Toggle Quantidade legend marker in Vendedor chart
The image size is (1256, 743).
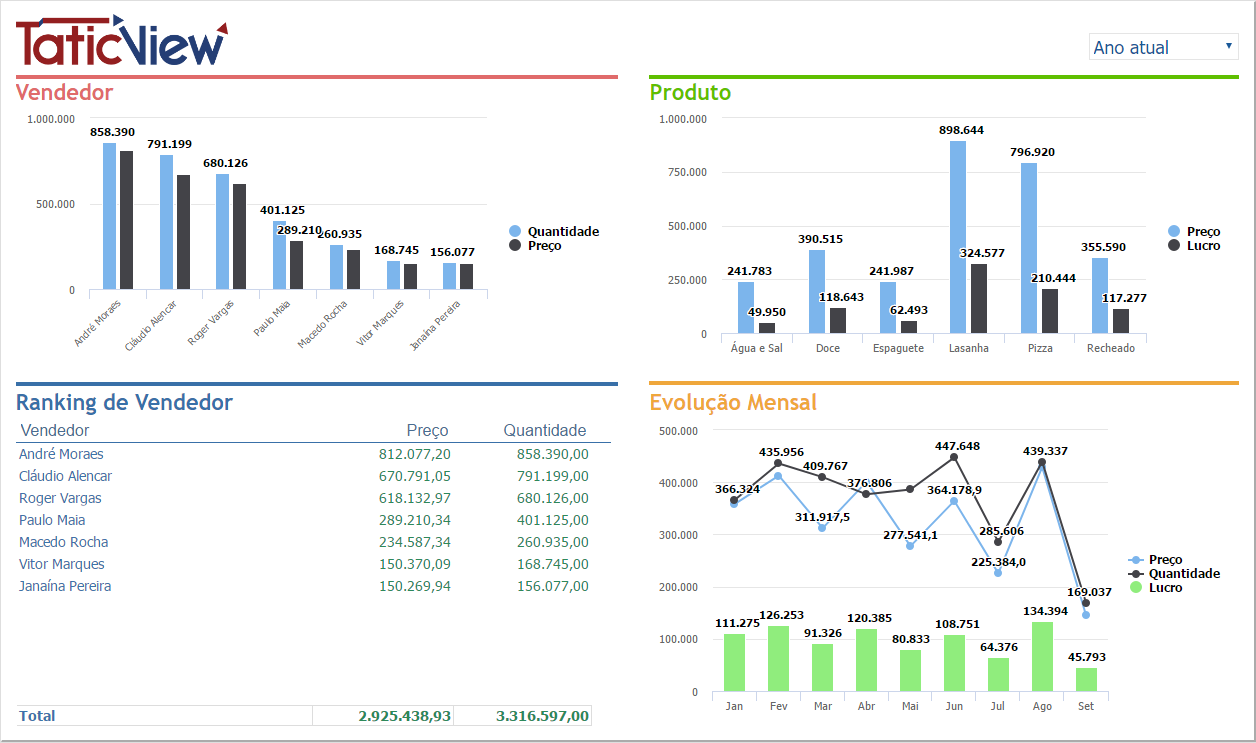coord(516,232)
